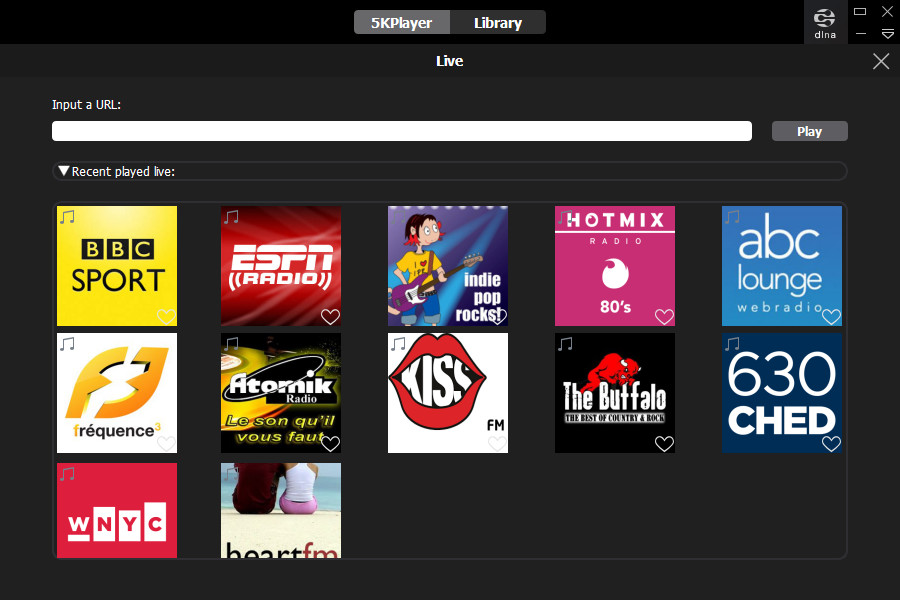Select the frequence 3 station thumbnail

click(x=117, y=393)
